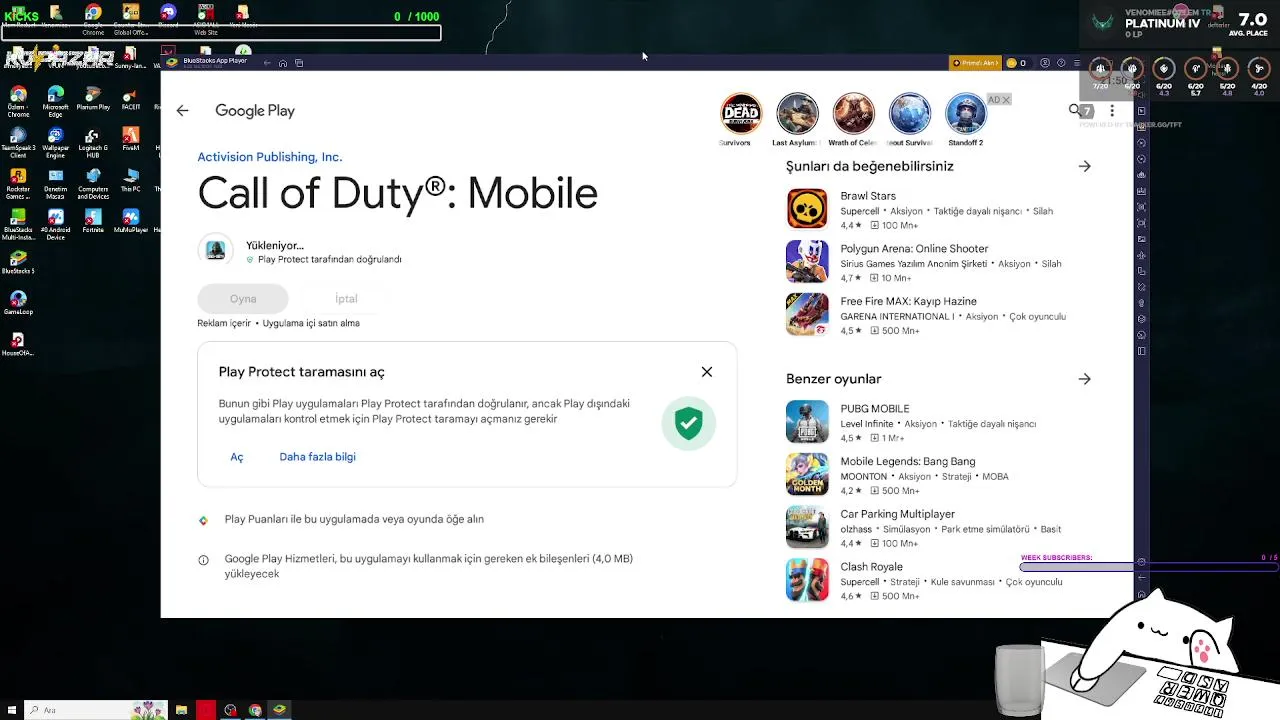Open the FACEIT desktop shortcut
Screen dimensions: 1280x720
click(x=130, y=98)
